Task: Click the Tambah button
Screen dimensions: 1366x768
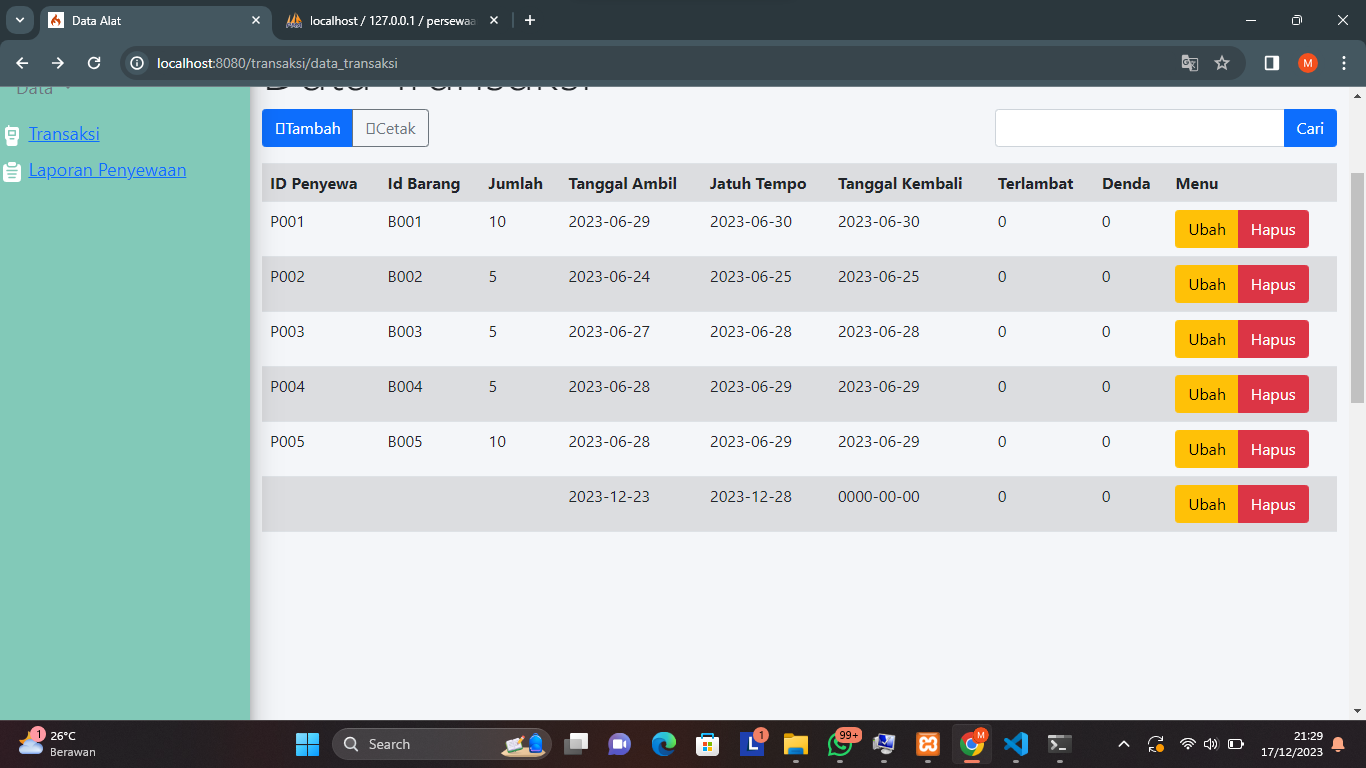Action: click(307, 128)
